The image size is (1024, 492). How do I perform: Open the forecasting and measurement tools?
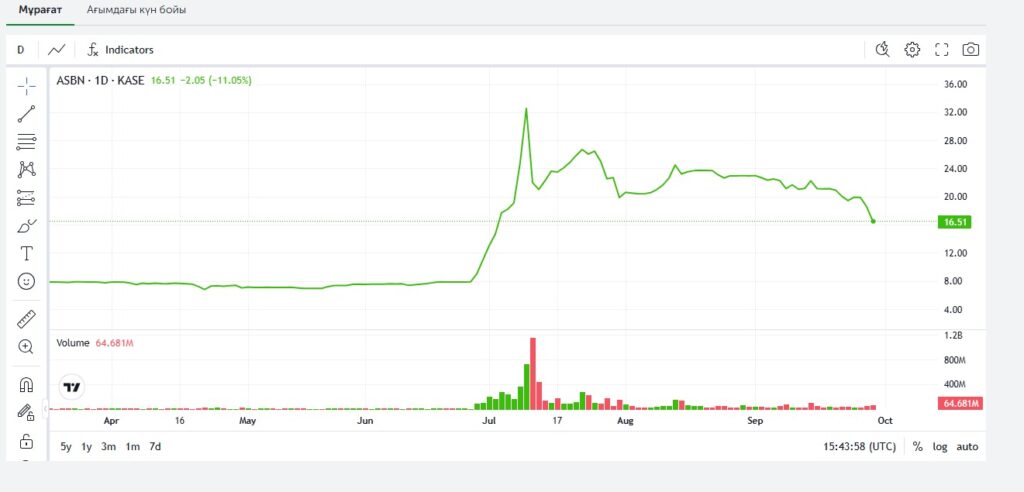(x=27, y=198)
